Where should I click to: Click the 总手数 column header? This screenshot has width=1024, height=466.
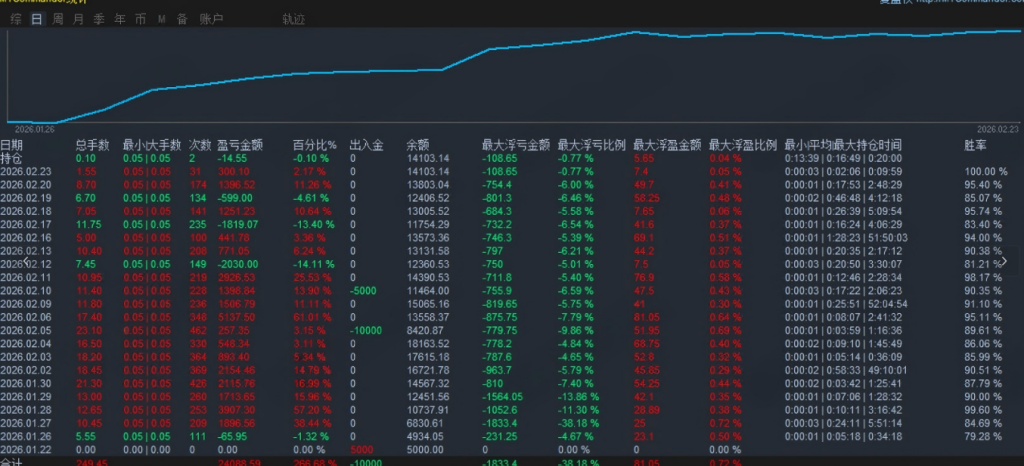pos(93,145)
